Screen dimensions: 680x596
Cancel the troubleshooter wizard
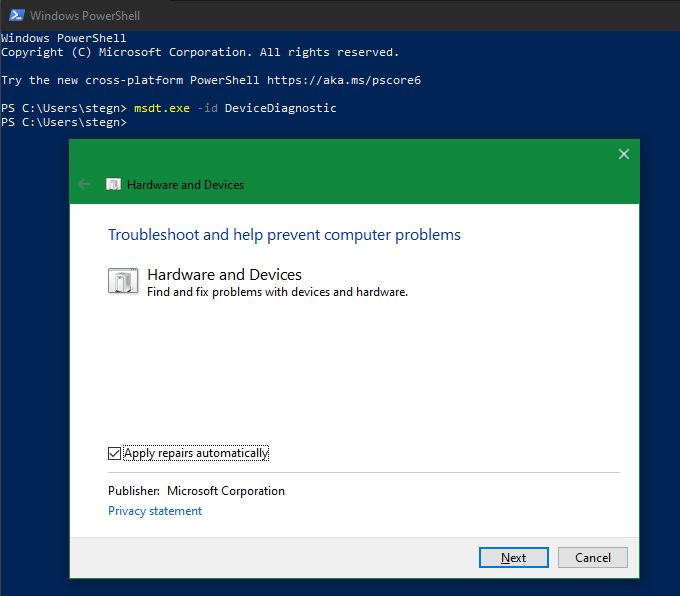tap(593, 557)
